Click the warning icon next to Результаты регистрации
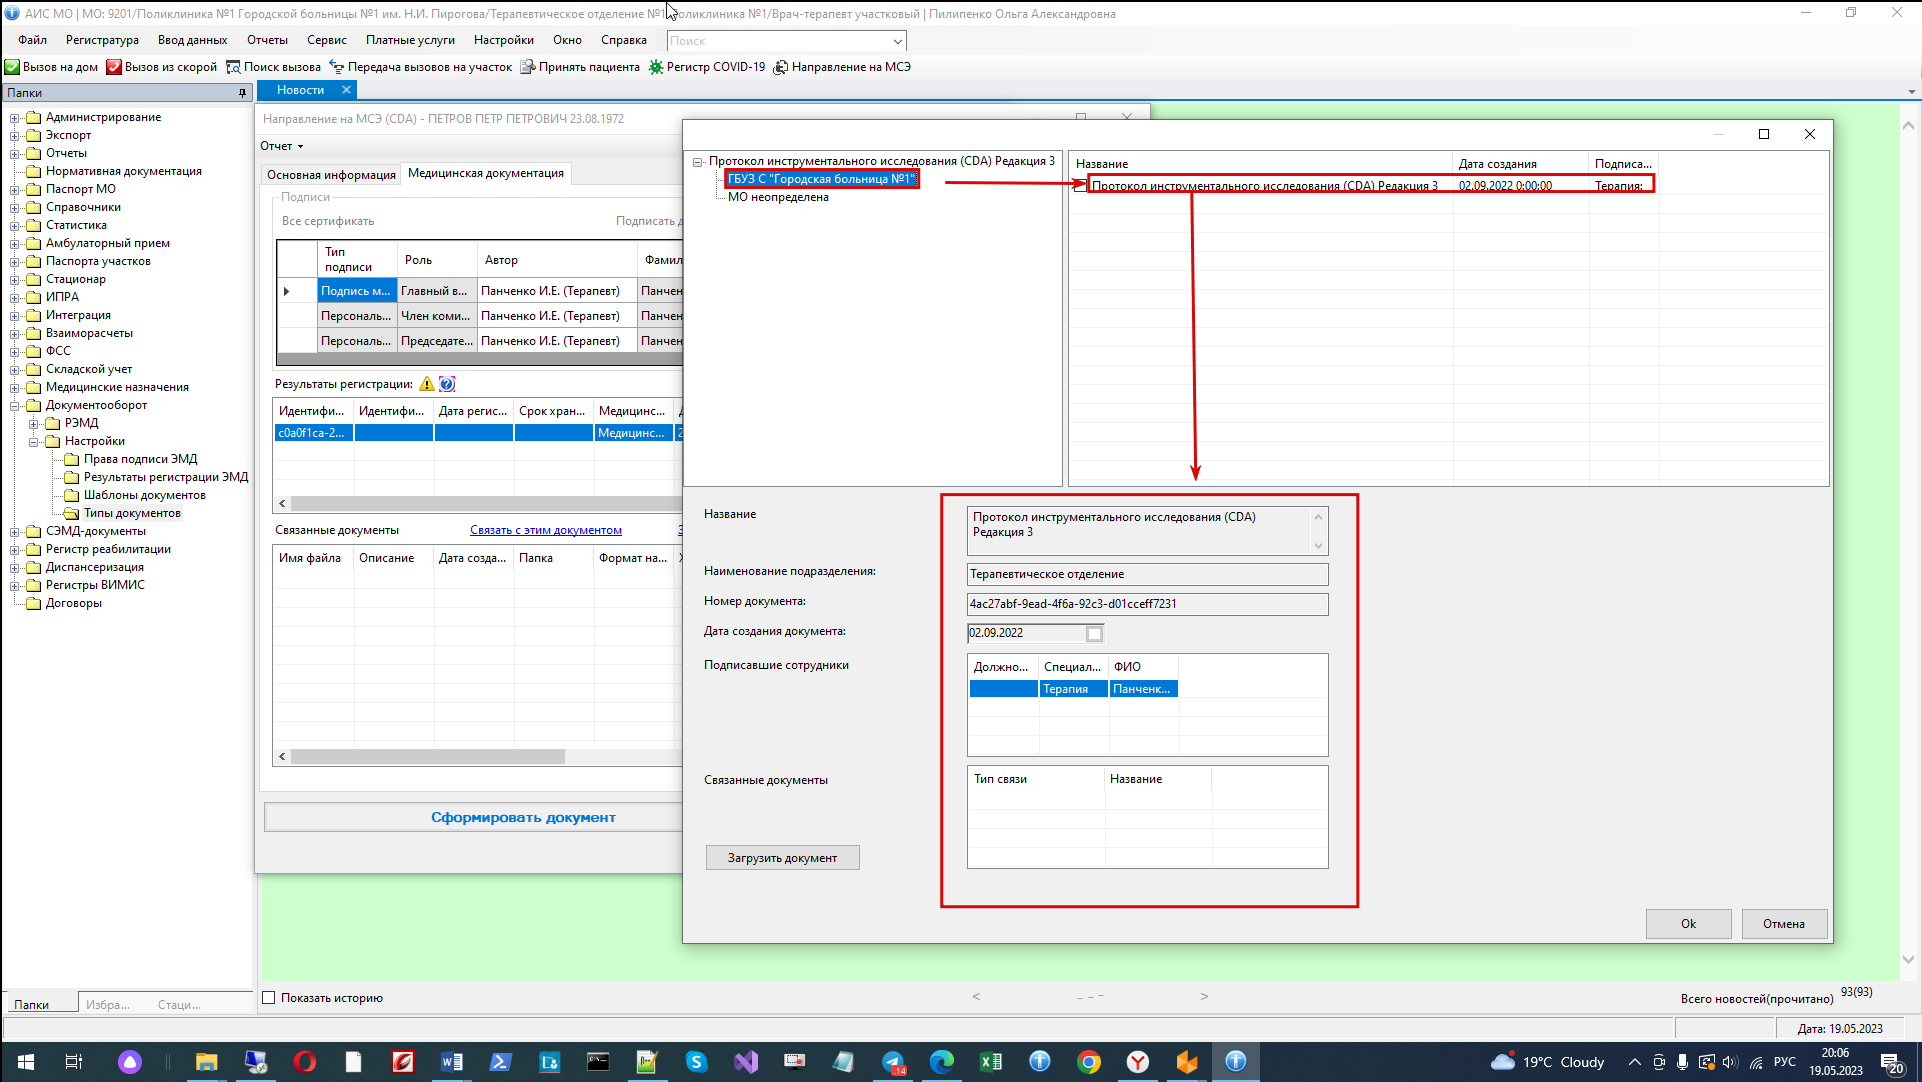The image size is (1922, 1082). point(427,384)
